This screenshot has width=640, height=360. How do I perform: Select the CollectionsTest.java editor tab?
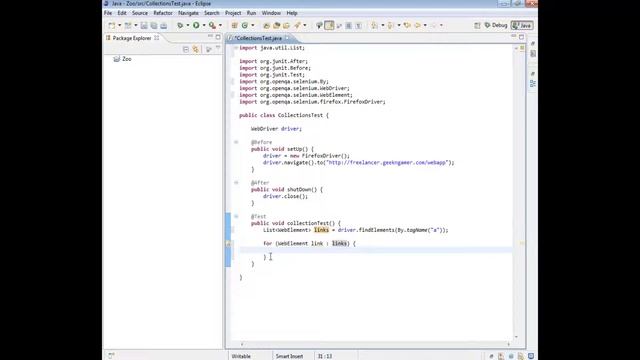[x=258, y=38]
